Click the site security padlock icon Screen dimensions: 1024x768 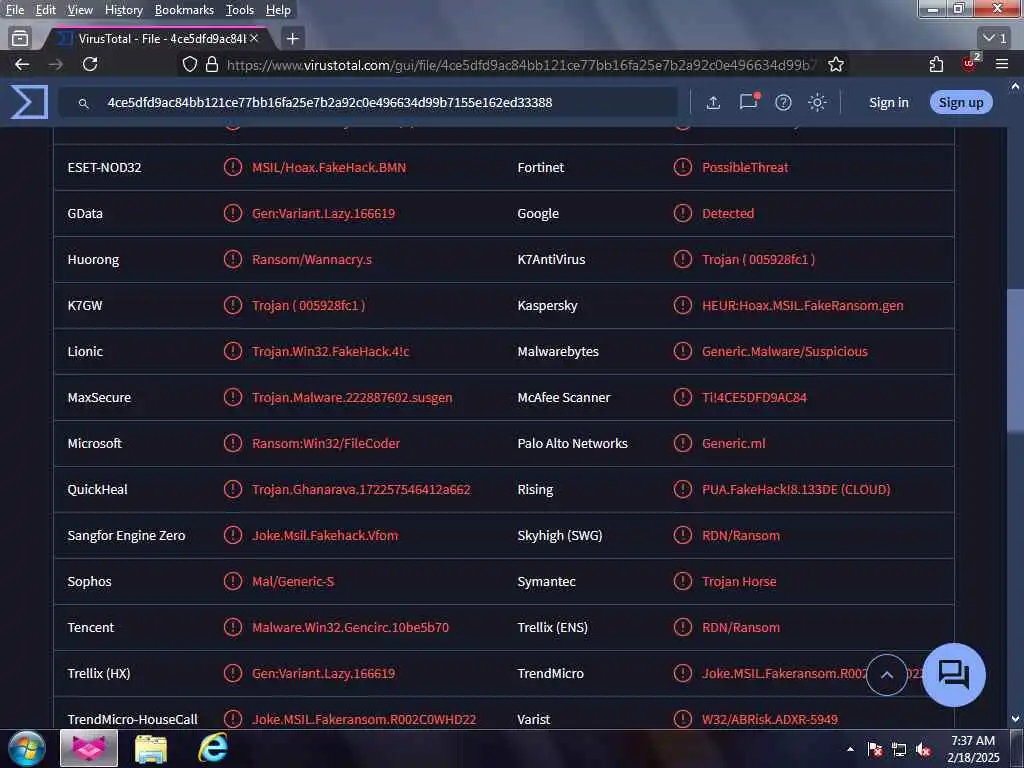(212, 64)
